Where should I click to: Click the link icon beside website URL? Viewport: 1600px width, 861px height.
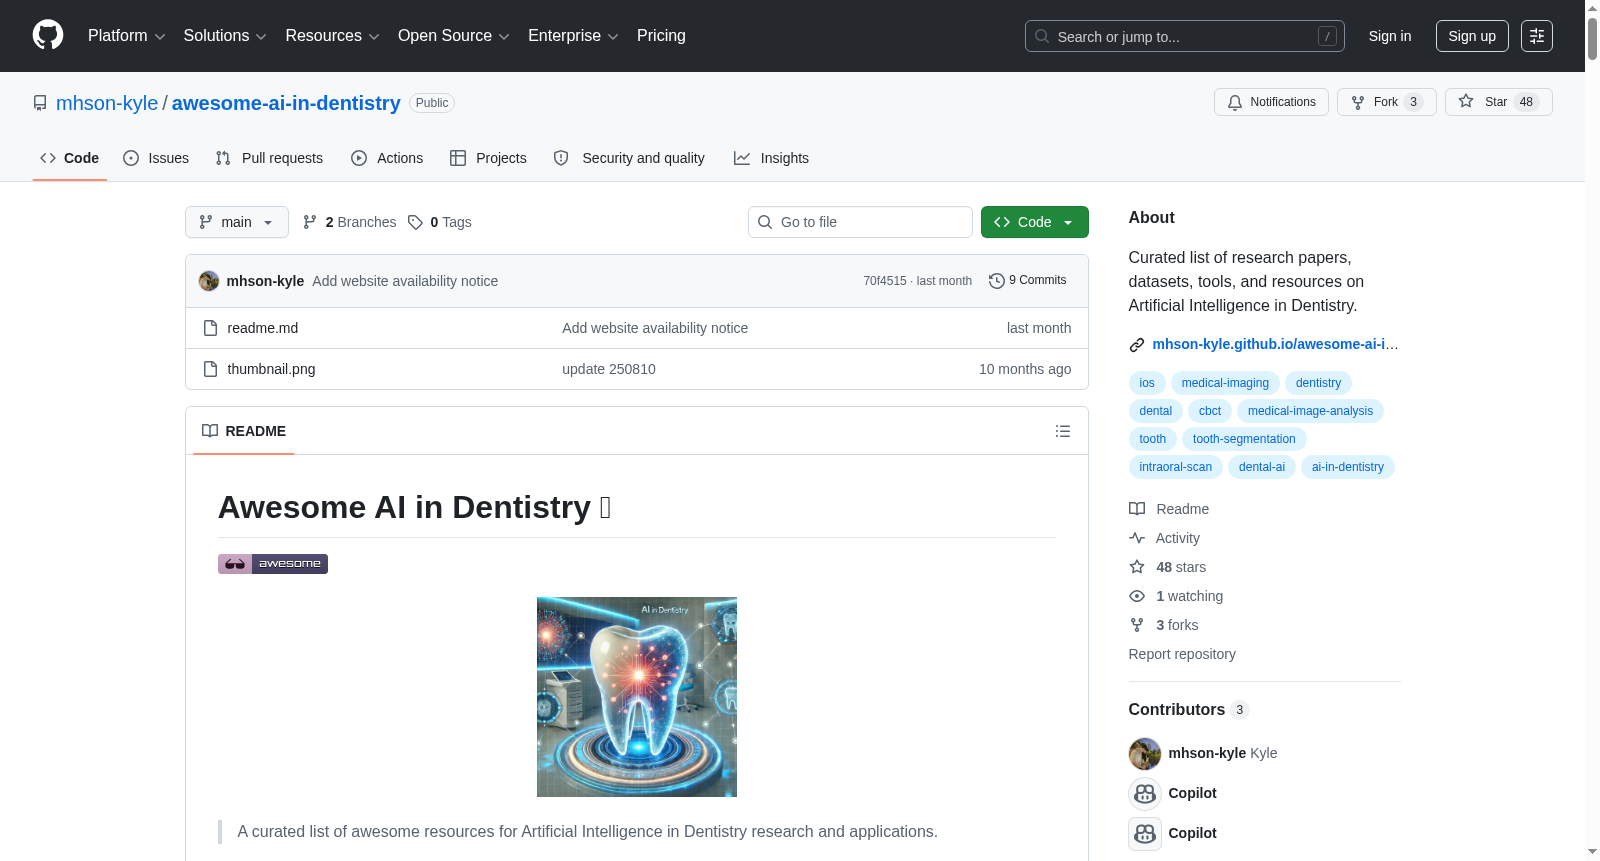click(x=1137, y=345)
